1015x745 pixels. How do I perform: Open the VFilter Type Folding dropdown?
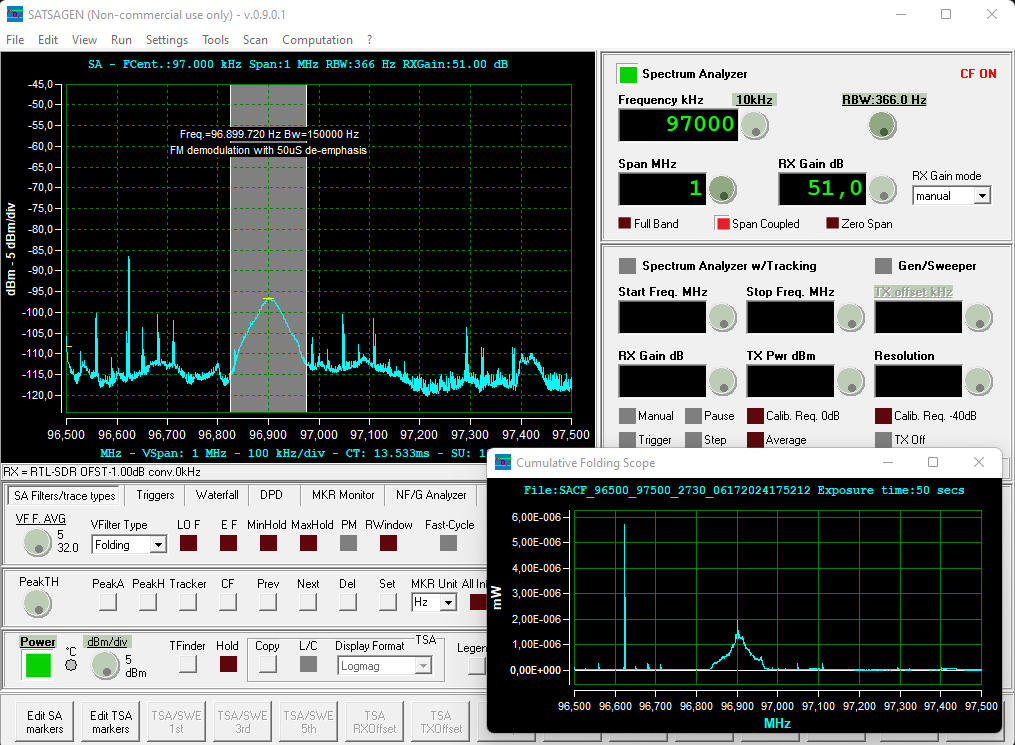point(158,545)
